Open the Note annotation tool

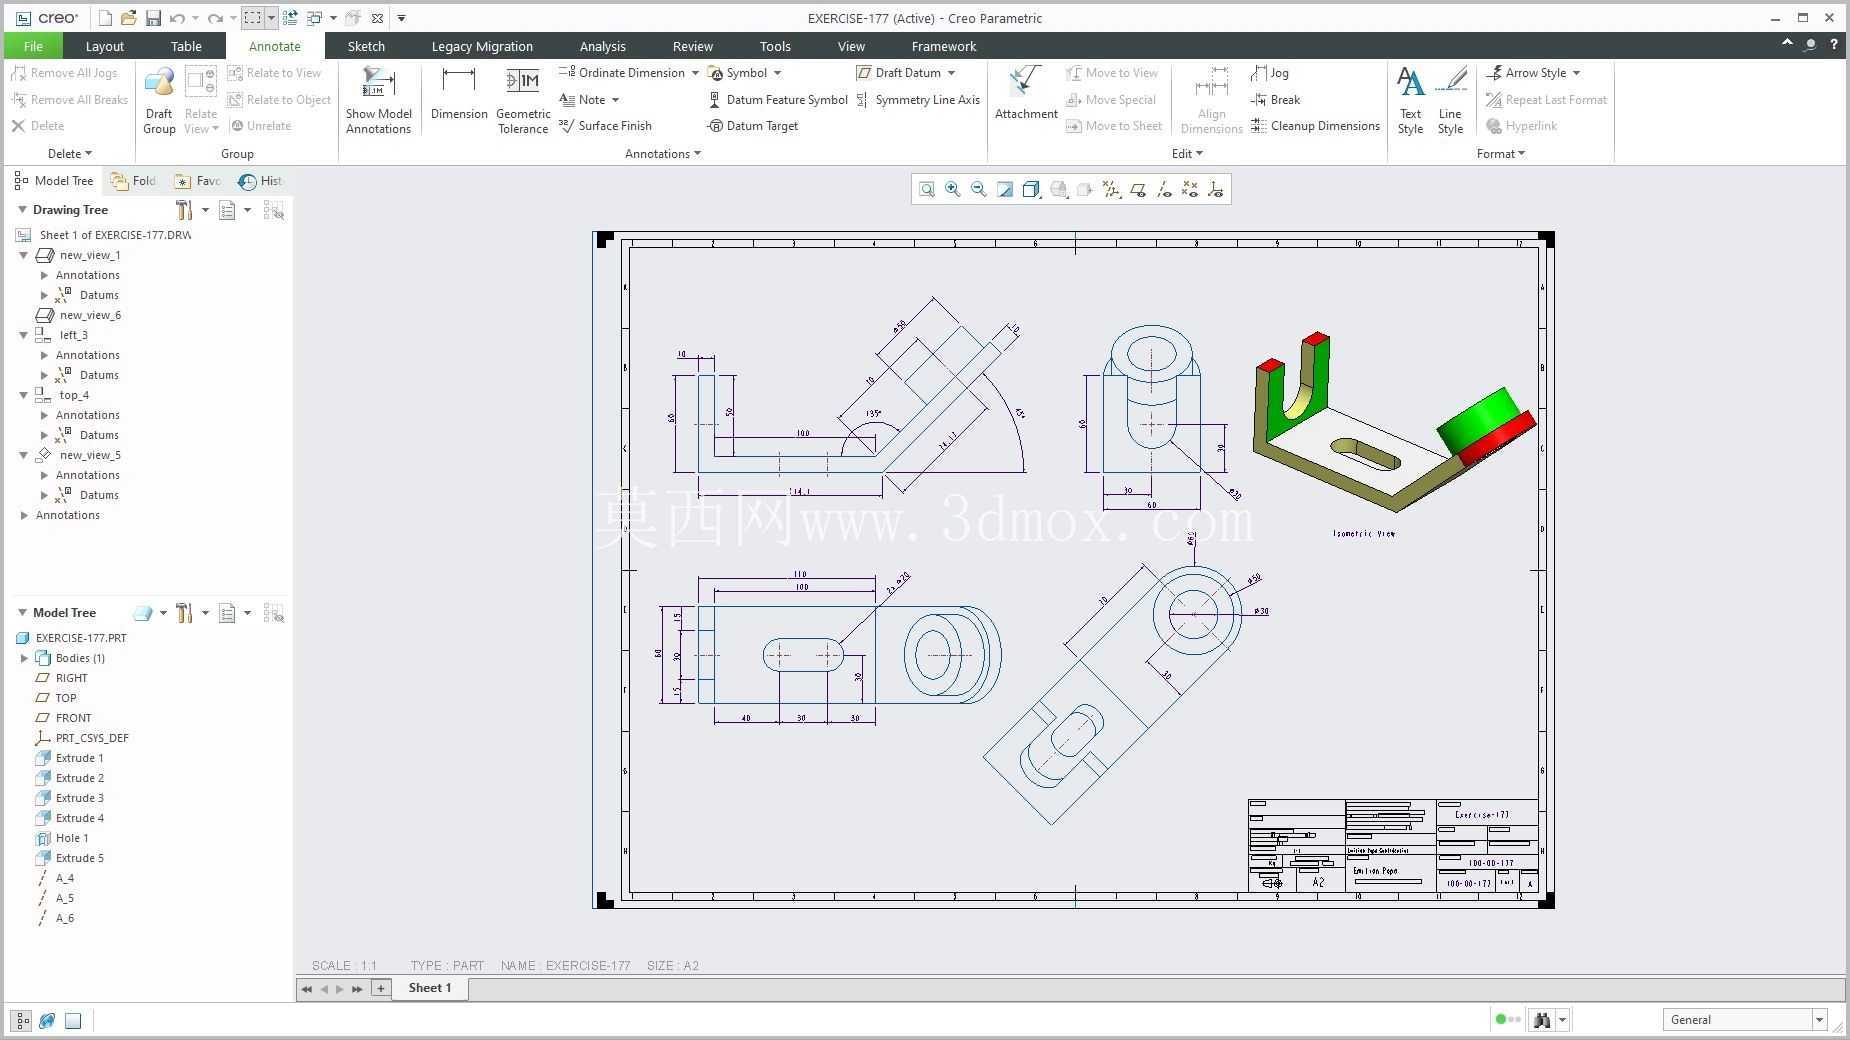[x=582, y=100]
